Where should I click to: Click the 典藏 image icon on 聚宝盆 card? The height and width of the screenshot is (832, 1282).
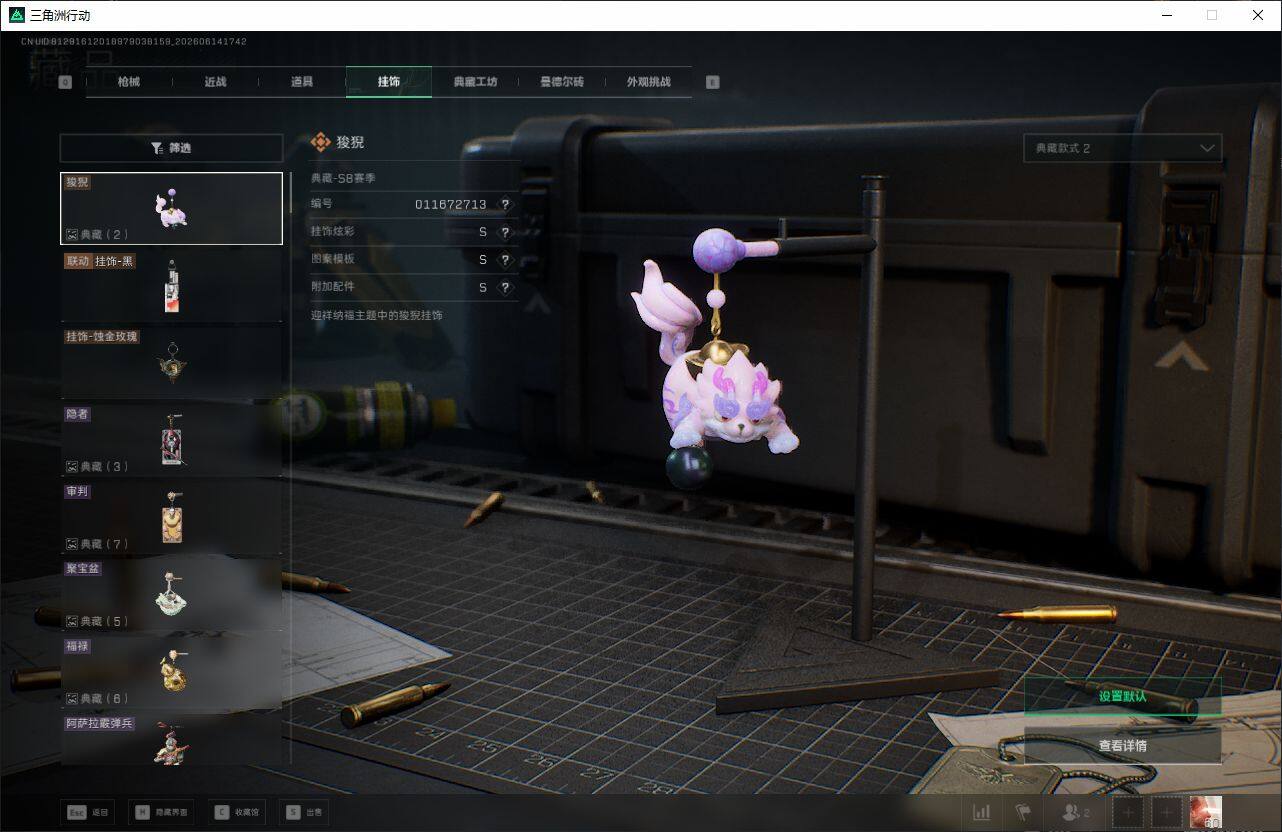72,621
